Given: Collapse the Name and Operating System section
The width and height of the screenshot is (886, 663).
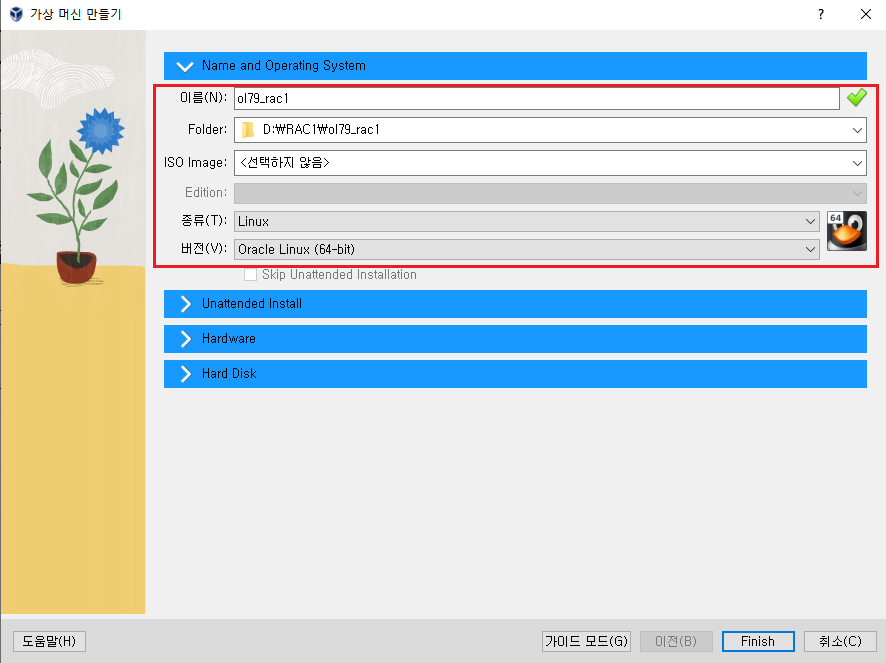Looking at the screenshot, I should tap(515, 66).
